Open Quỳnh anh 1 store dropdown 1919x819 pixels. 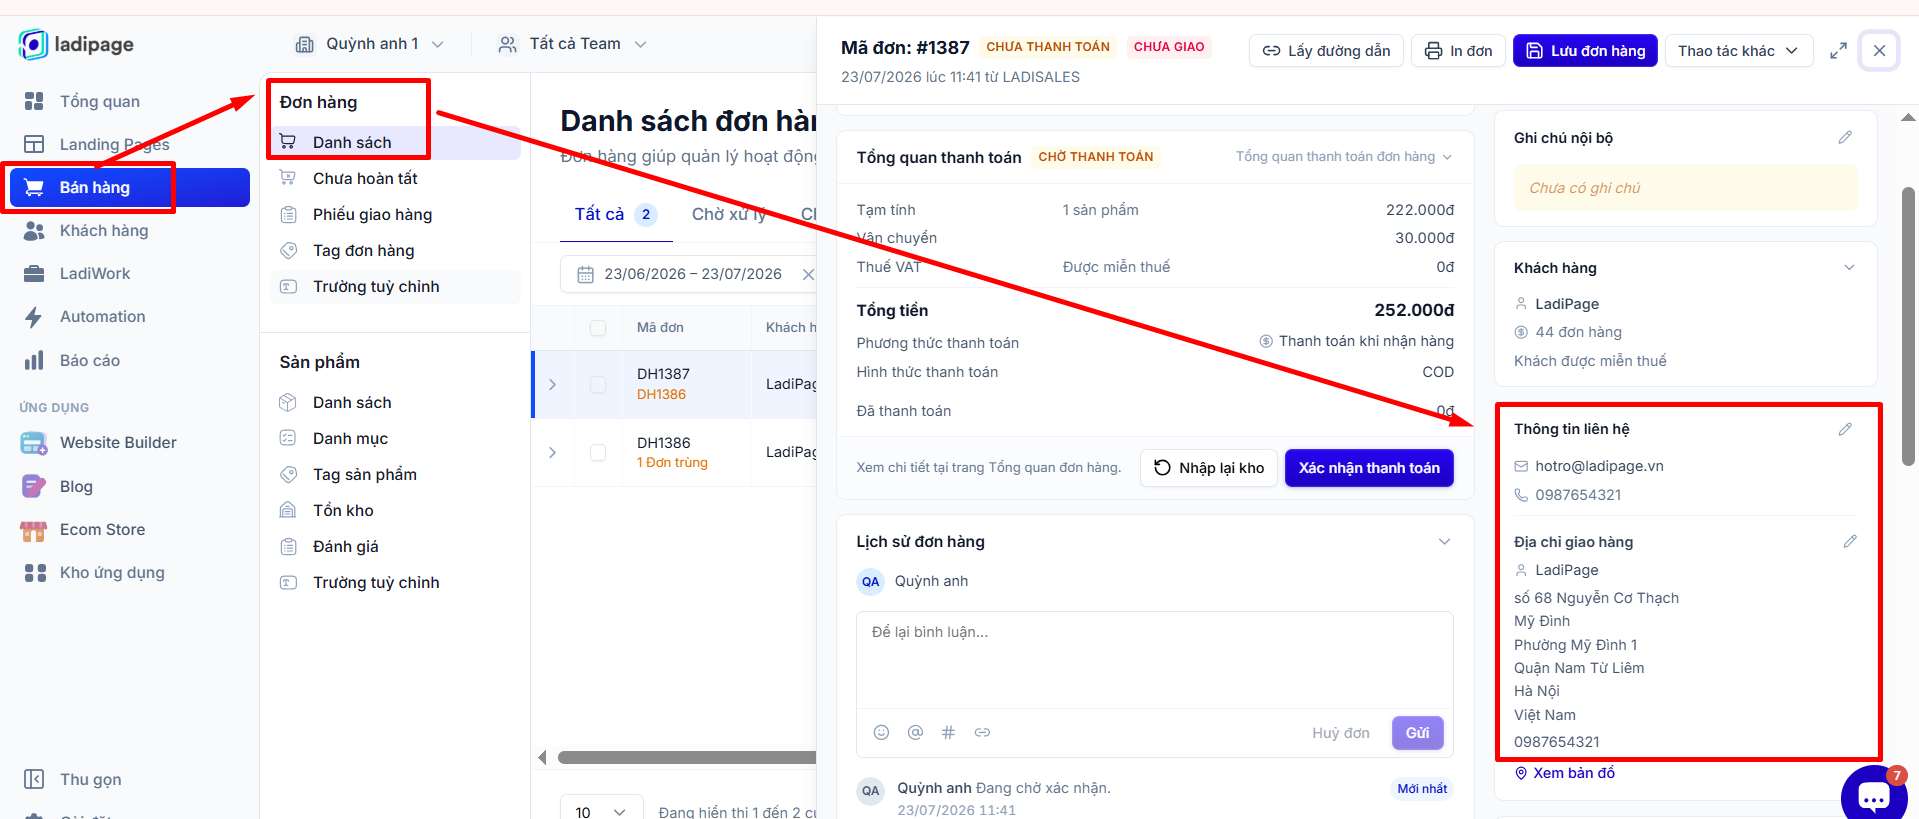pos(370,44)
